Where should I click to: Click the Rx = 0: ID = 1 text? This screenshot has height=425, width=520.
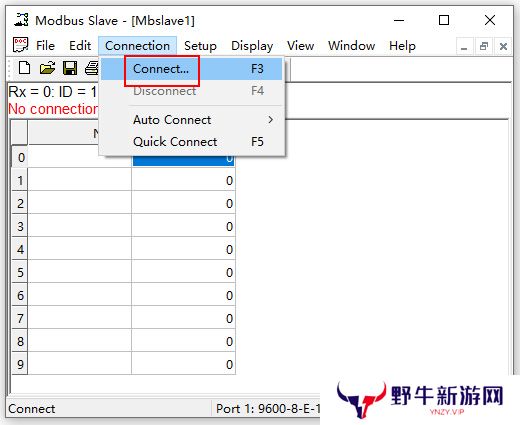[52, 92]
